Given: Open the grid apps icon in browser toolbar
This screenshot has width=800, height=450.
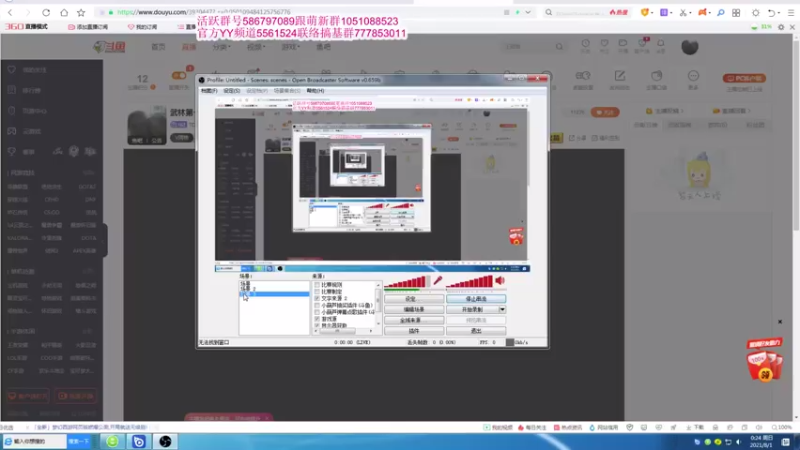Looking at the screenshot, I should tap(736, 13).
